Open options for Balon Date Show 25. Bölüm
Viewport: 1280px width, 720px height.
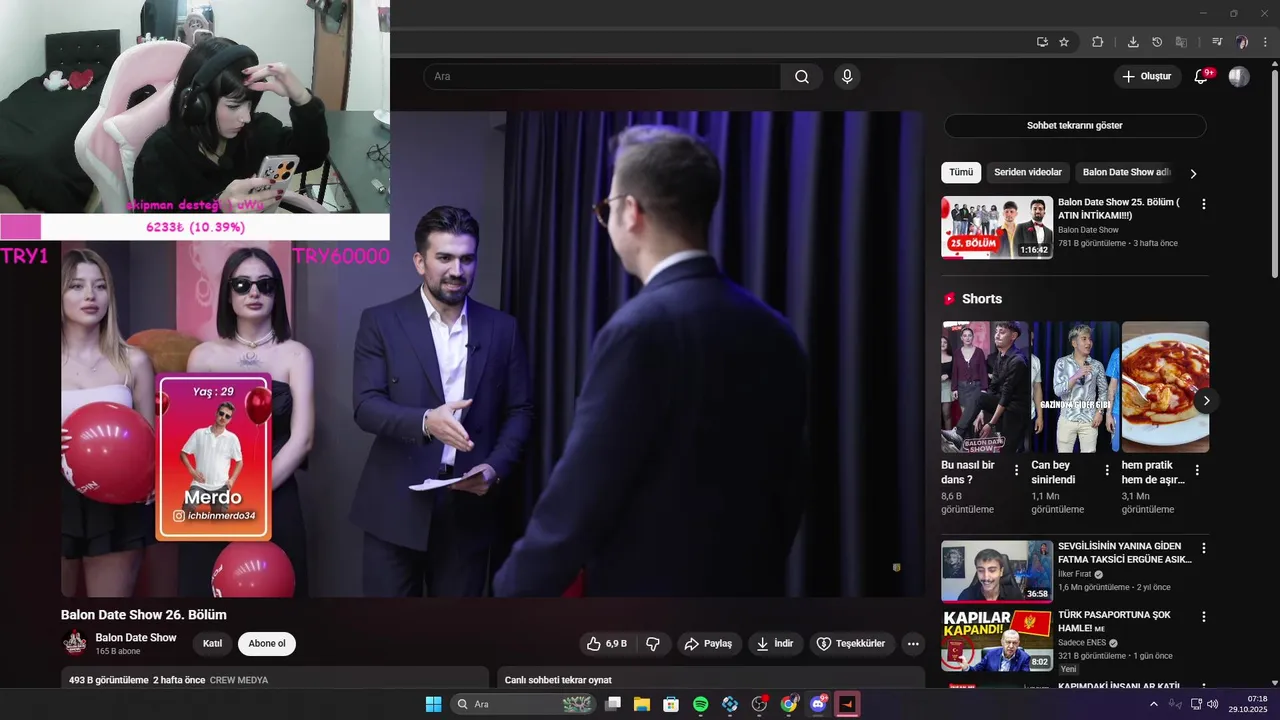[1204, 204]
